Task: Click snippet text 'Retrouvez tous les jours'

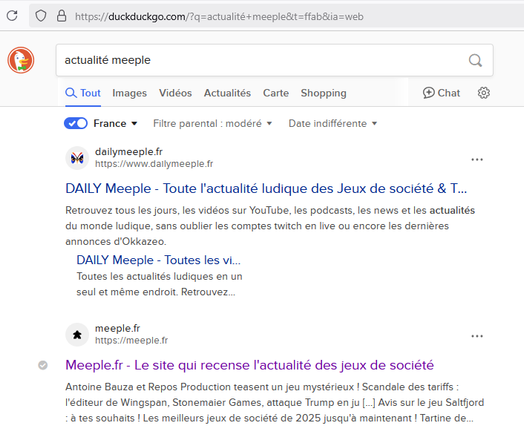Action: click(x=123, y=210)
